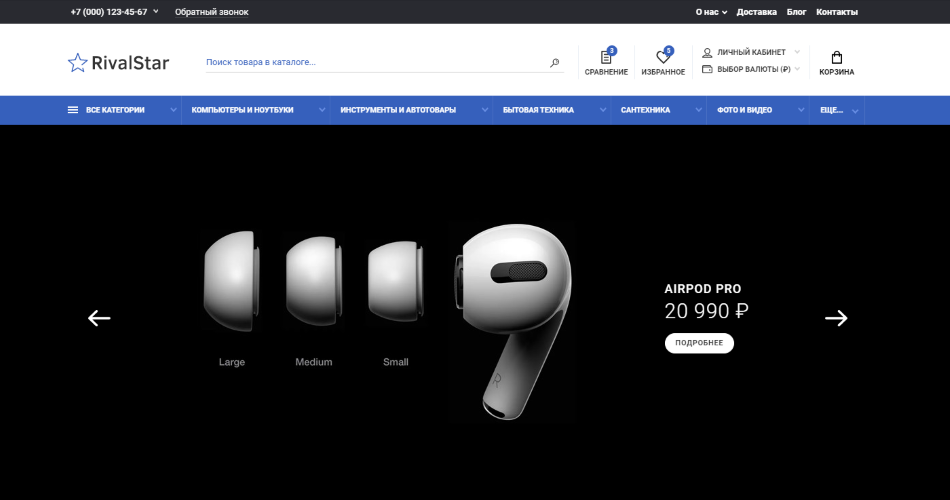Click the RivalStar star logo

[x=77, y=62]
